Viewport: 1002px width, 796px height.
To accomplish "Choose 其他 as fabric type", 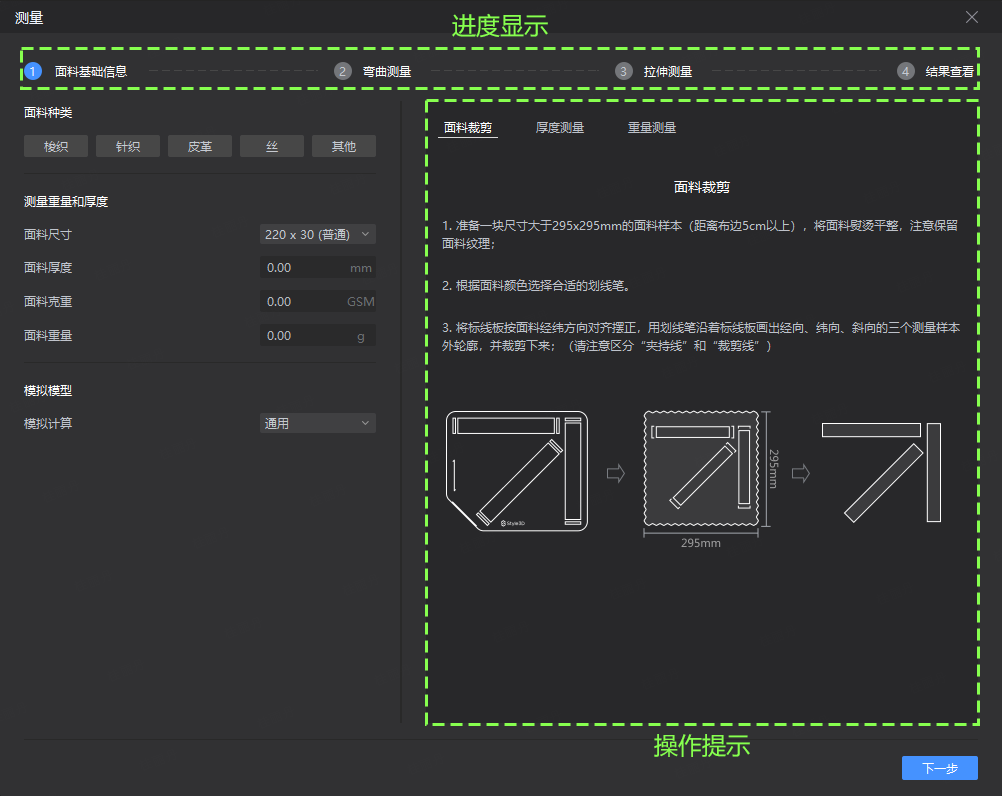I will click(x=344, y=146).
